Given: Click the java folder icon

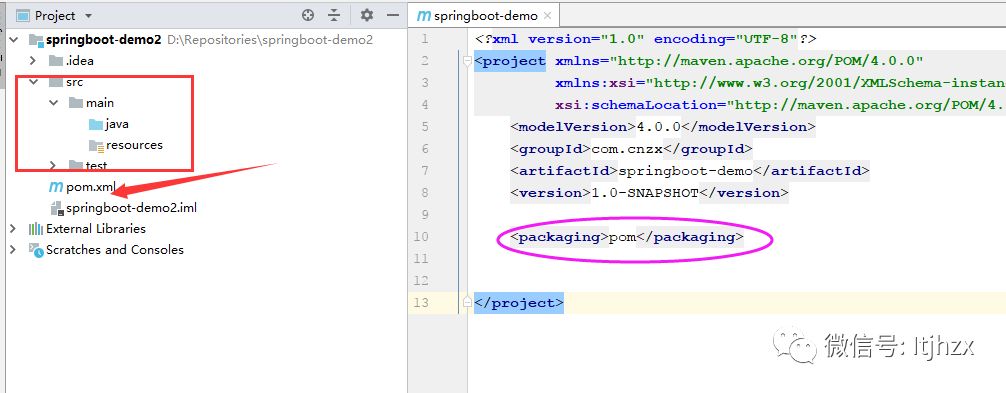Looking at the screenshot, I should (96, 124).
